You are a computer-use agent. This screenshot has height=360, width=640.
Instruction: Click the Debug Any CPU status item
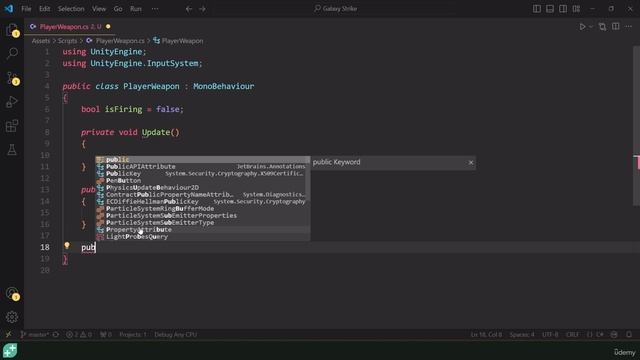point(176,335)
